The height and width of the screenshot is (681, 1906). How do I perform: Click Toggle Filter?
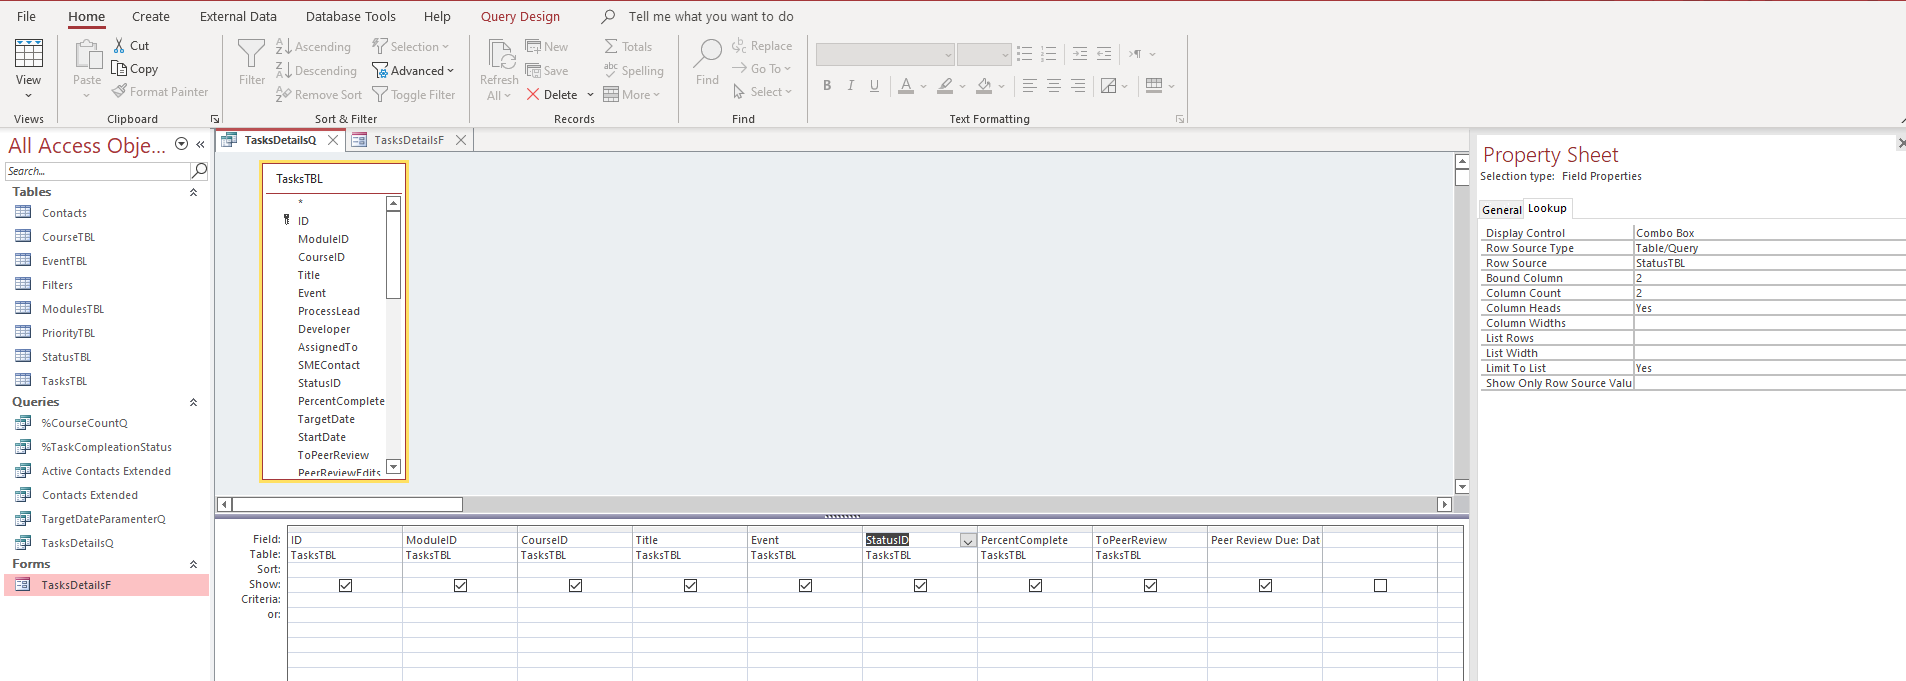click(413, 95)
